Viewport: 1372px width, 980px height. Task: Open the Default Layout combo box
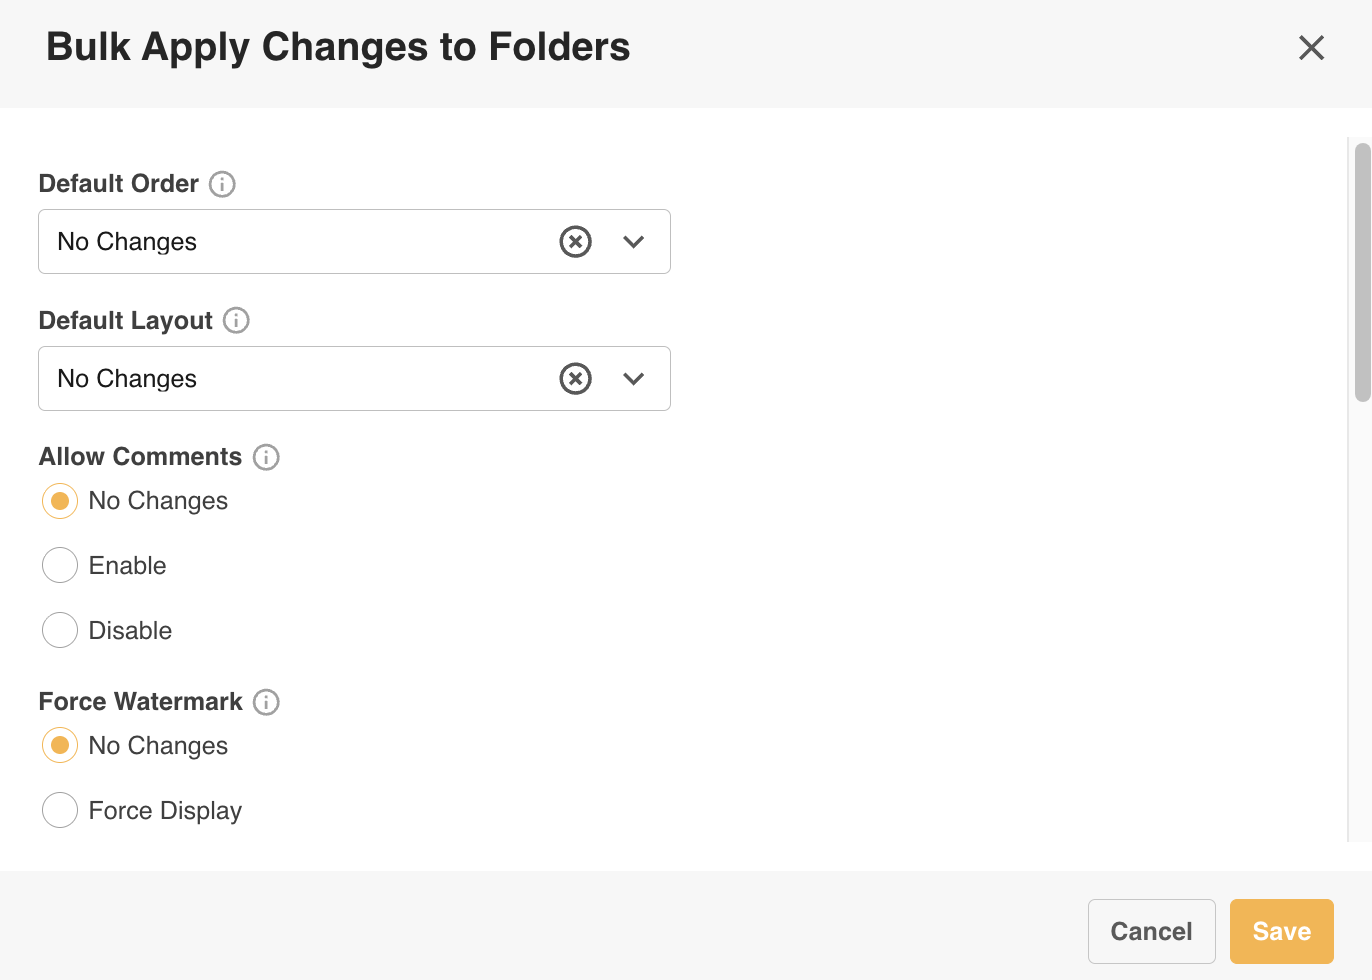pos(354,379)
